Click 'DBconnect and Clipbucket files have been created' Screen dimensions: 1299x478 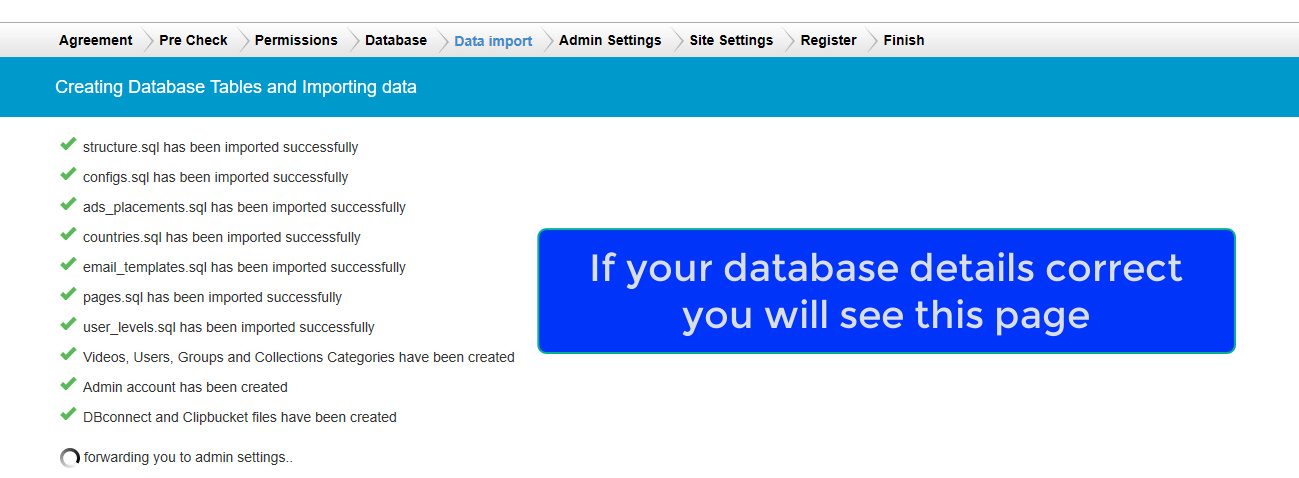(x=240, y=417)
